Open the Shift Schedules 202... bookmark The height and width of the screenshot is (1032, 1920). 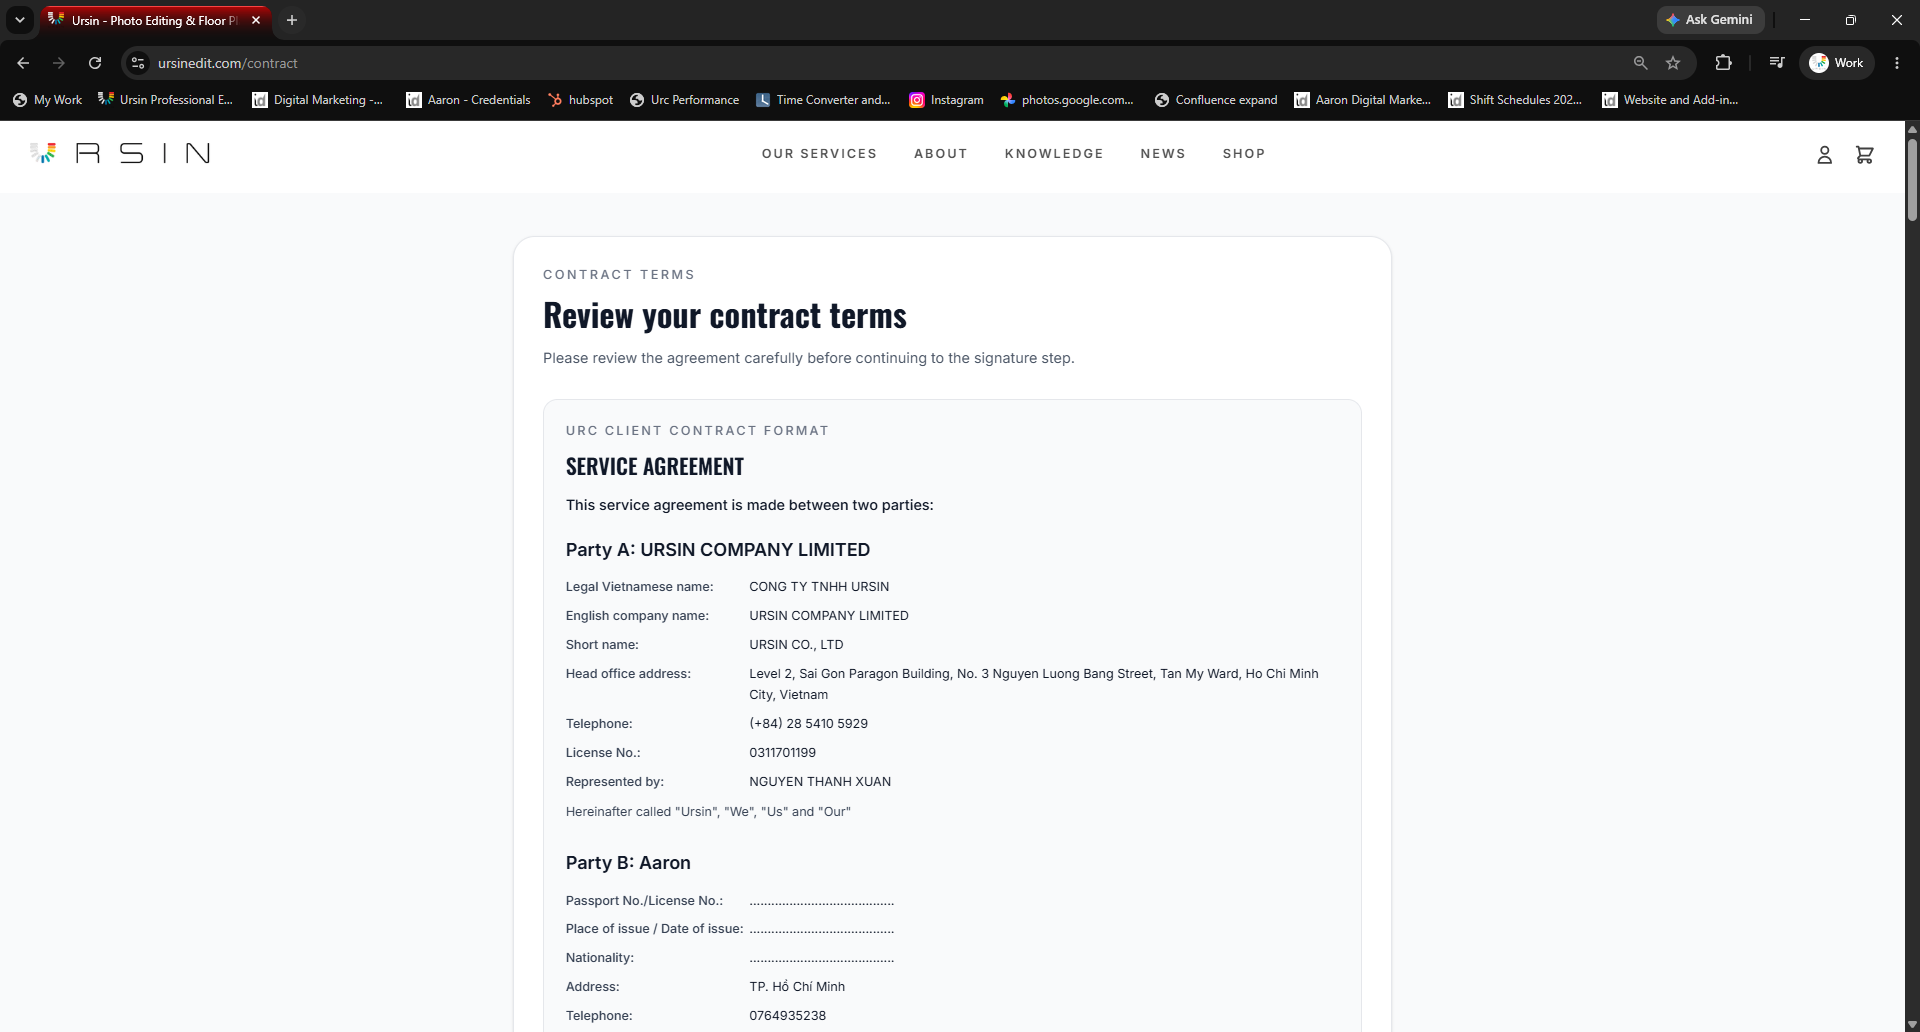coord(1515,100)
